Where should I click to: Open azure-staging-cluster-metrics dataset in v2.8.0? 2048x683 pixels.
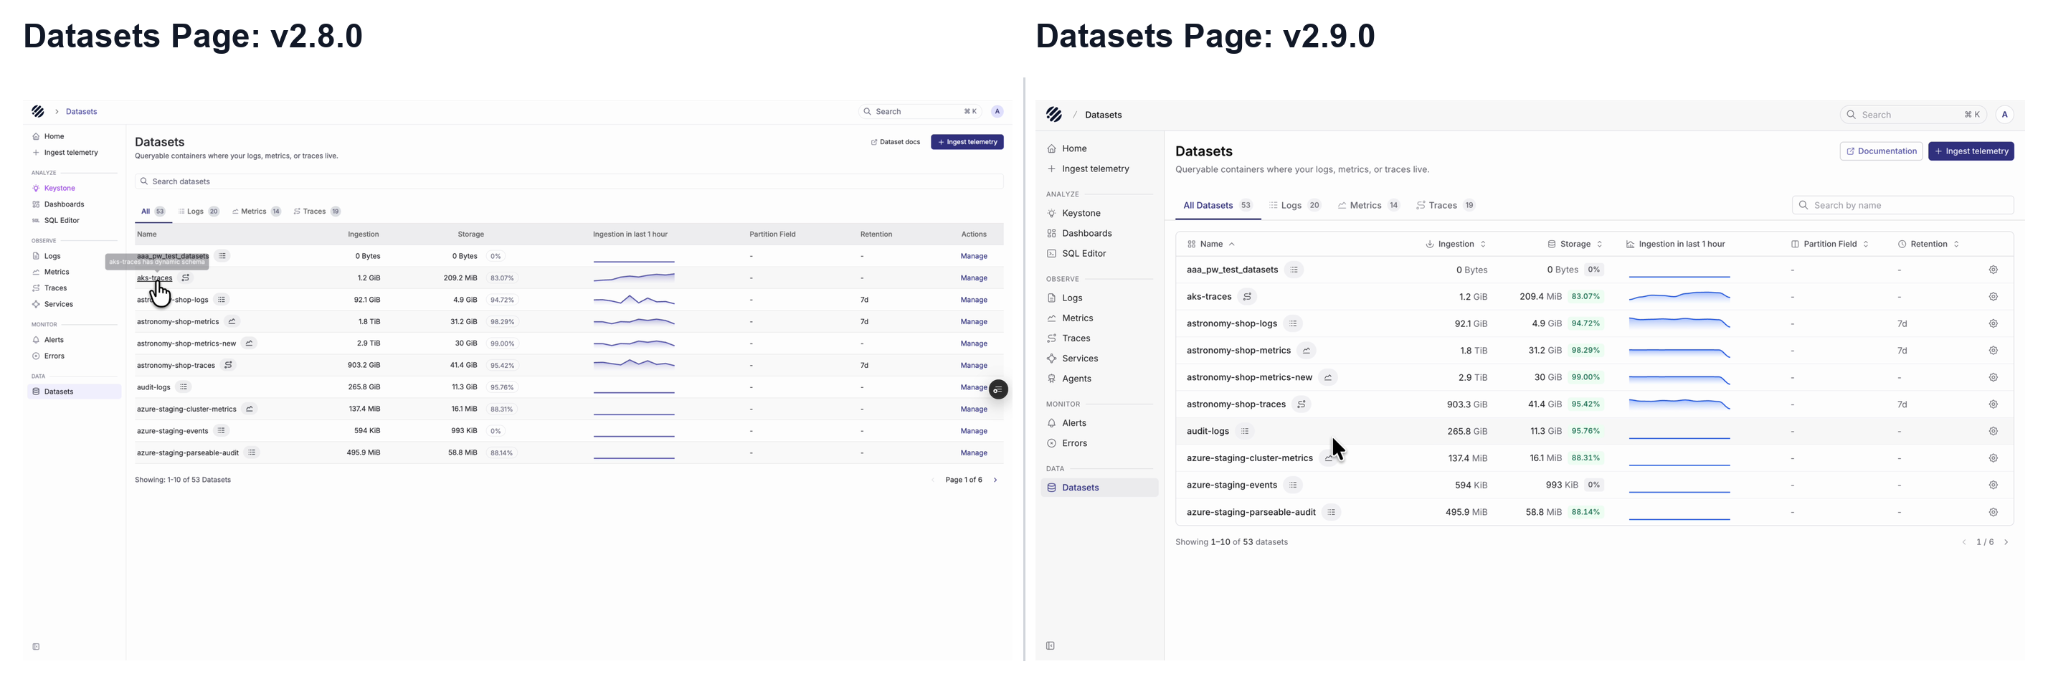click(187, 409)
